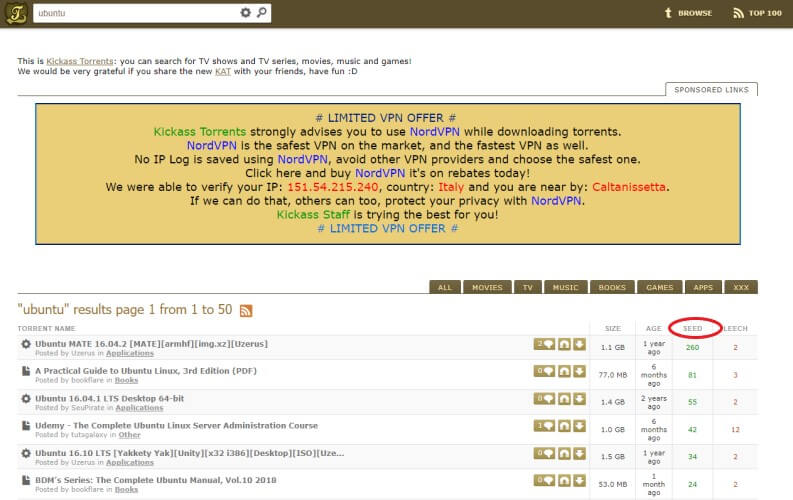793x500 pixels.
Task: Click first NordVPN link in VPN offer banner
Action: [434, 132]
